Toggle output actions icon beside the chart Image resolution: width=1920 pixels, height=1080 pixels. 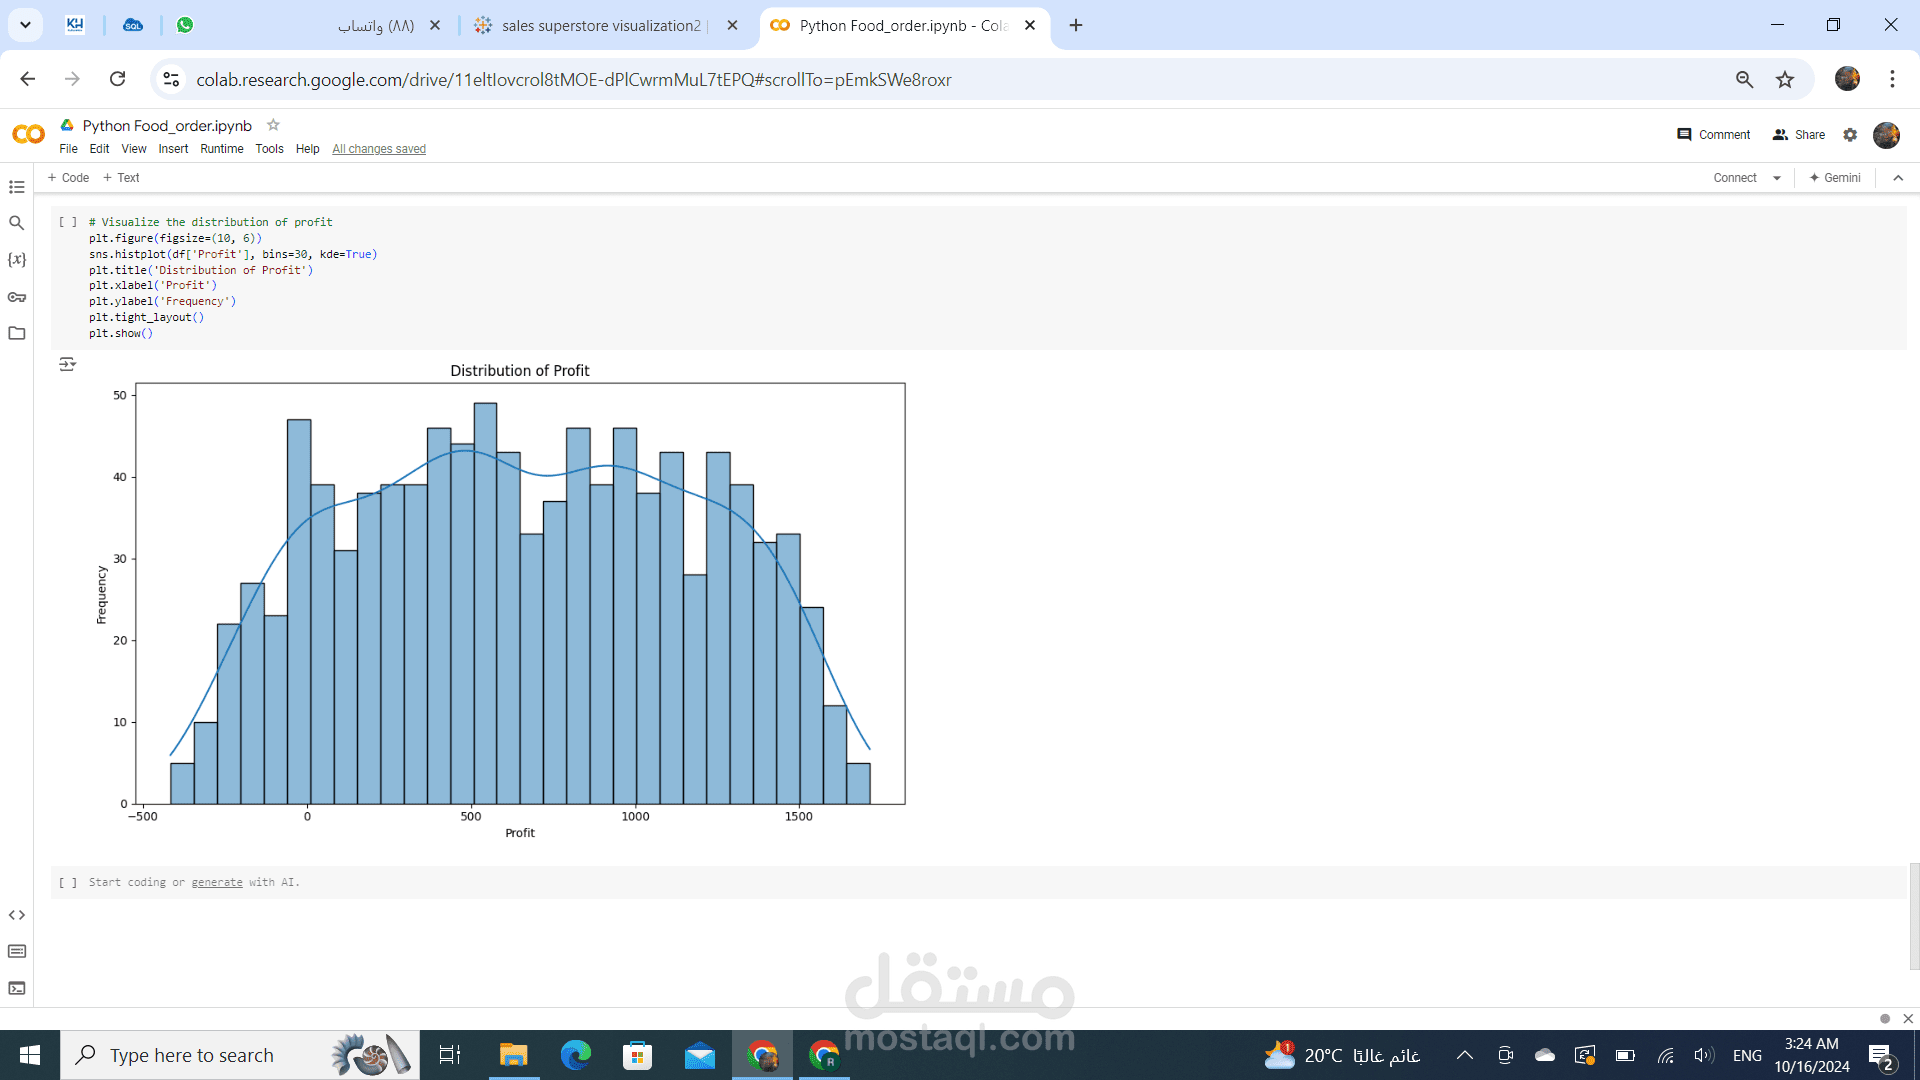[67, 364]
